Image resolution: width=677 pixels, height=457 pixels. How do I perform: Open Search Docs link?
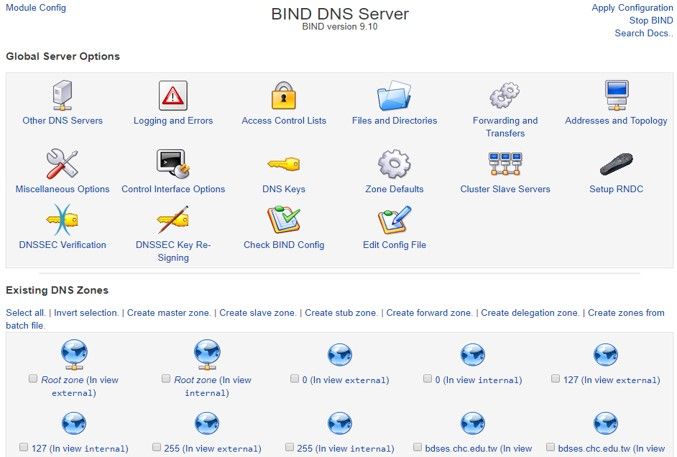[x=643, y=33]
